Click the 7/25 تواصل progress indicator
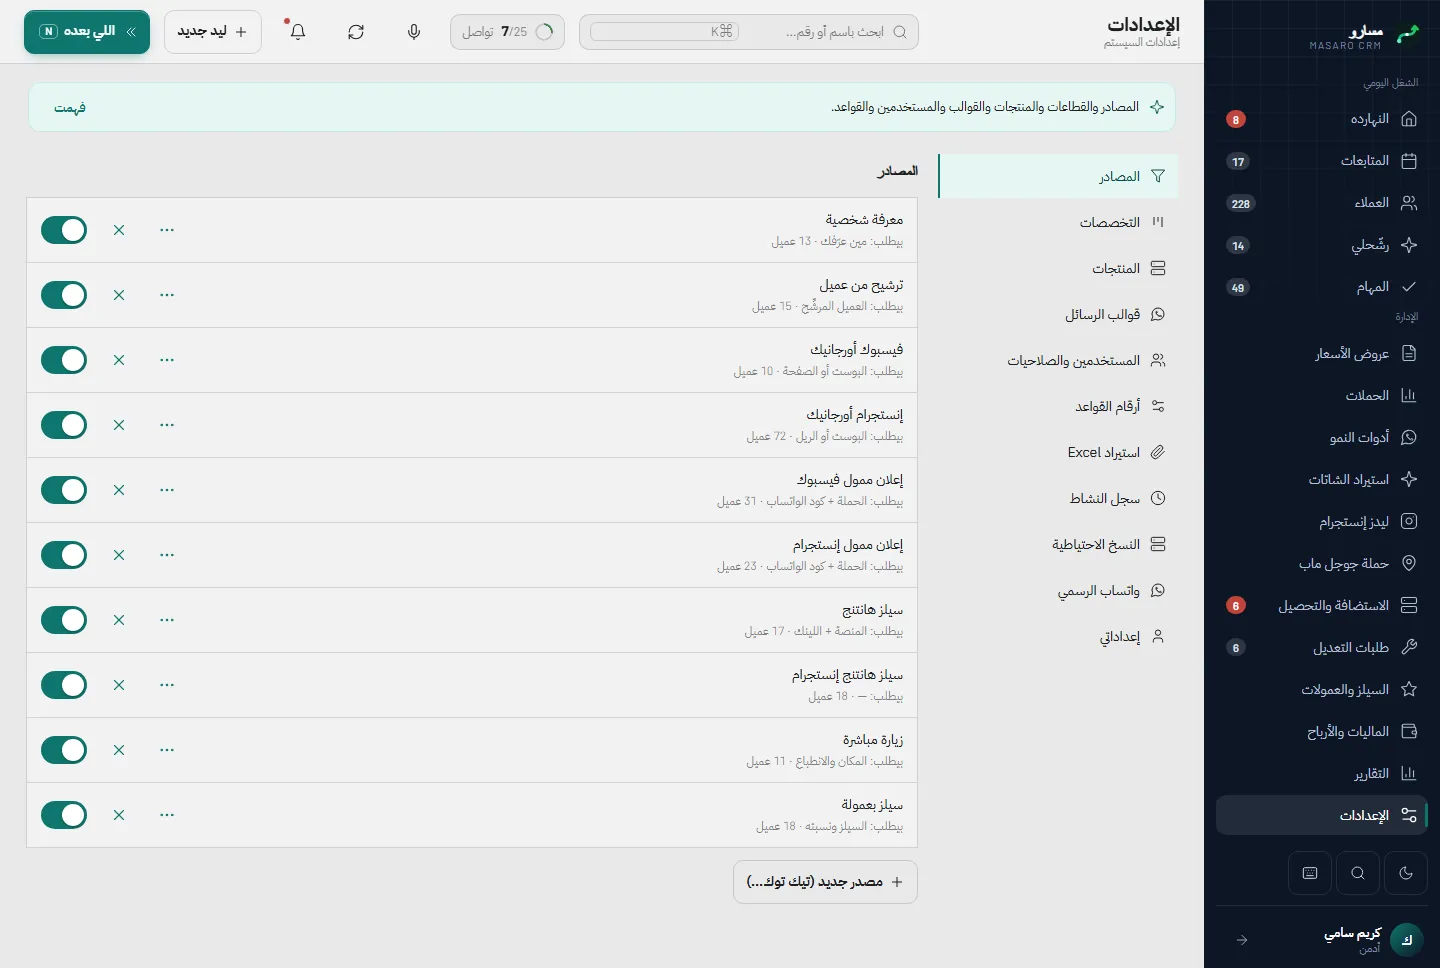The height and width of the screenshot is (968, 1440). 507,32
